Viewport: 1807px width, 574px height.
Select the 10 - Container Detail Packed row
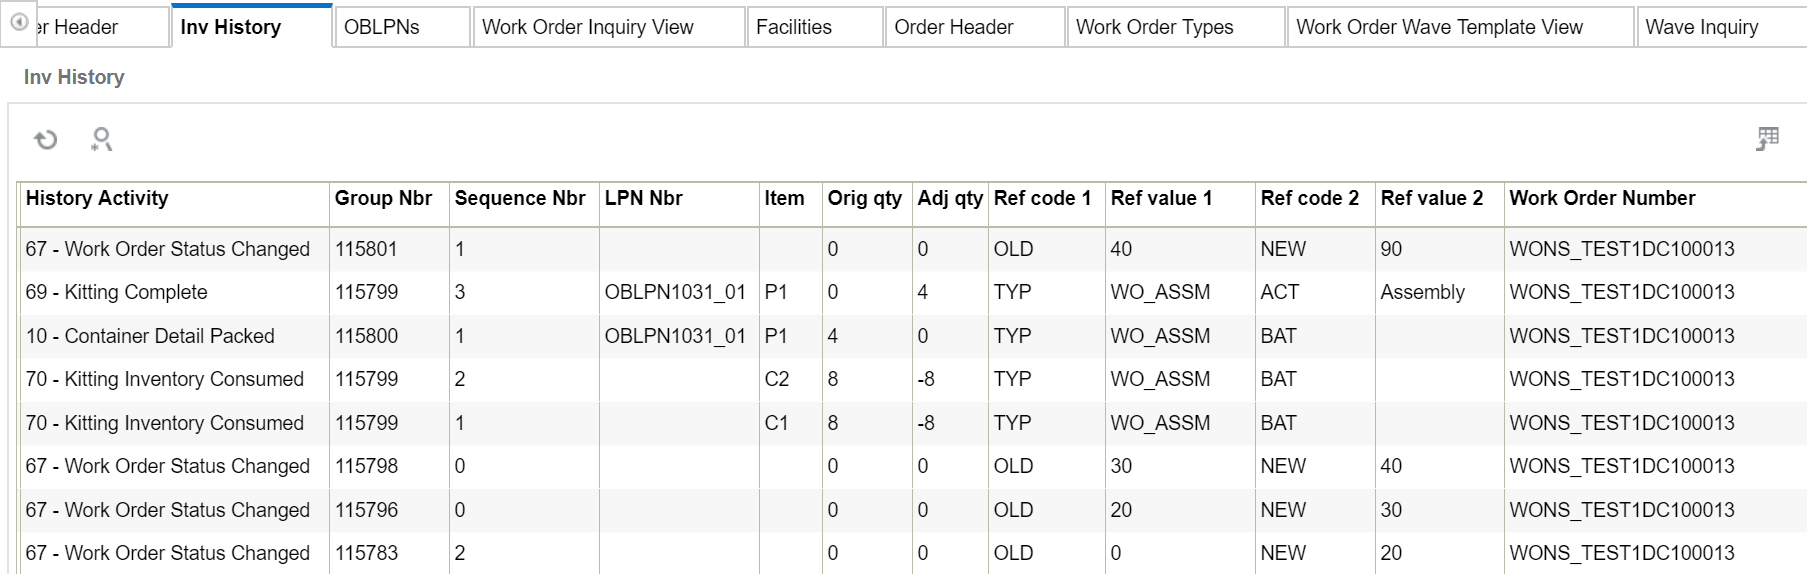tap(912, 336)
